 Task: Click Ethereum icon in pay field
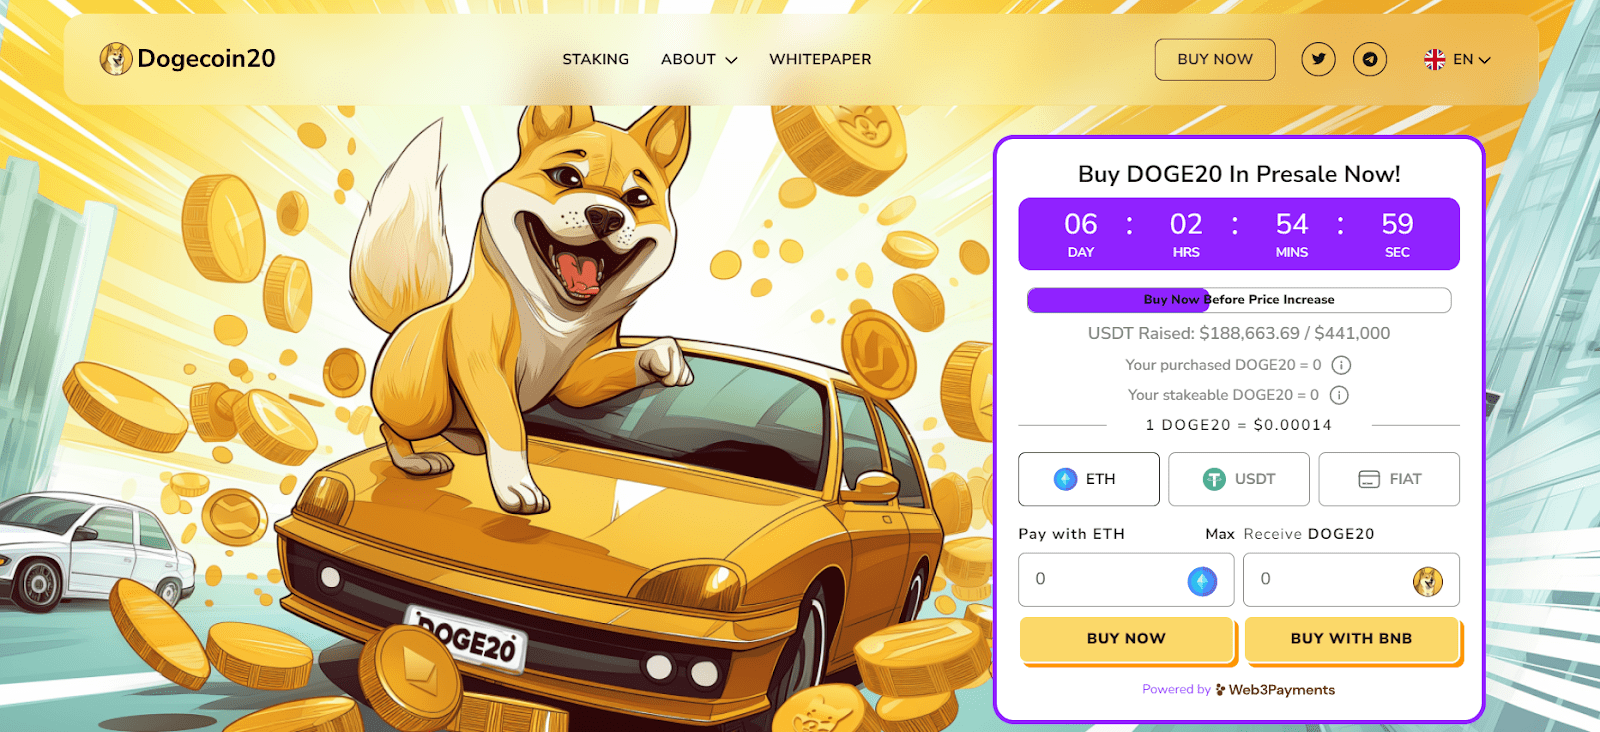tap(1202, 581)
